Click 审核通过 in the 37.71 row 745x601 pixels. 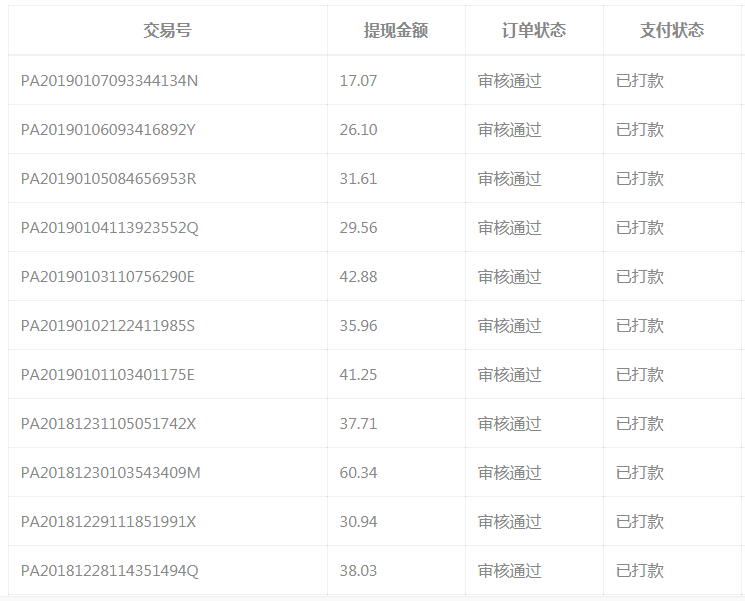click(509, 424)
